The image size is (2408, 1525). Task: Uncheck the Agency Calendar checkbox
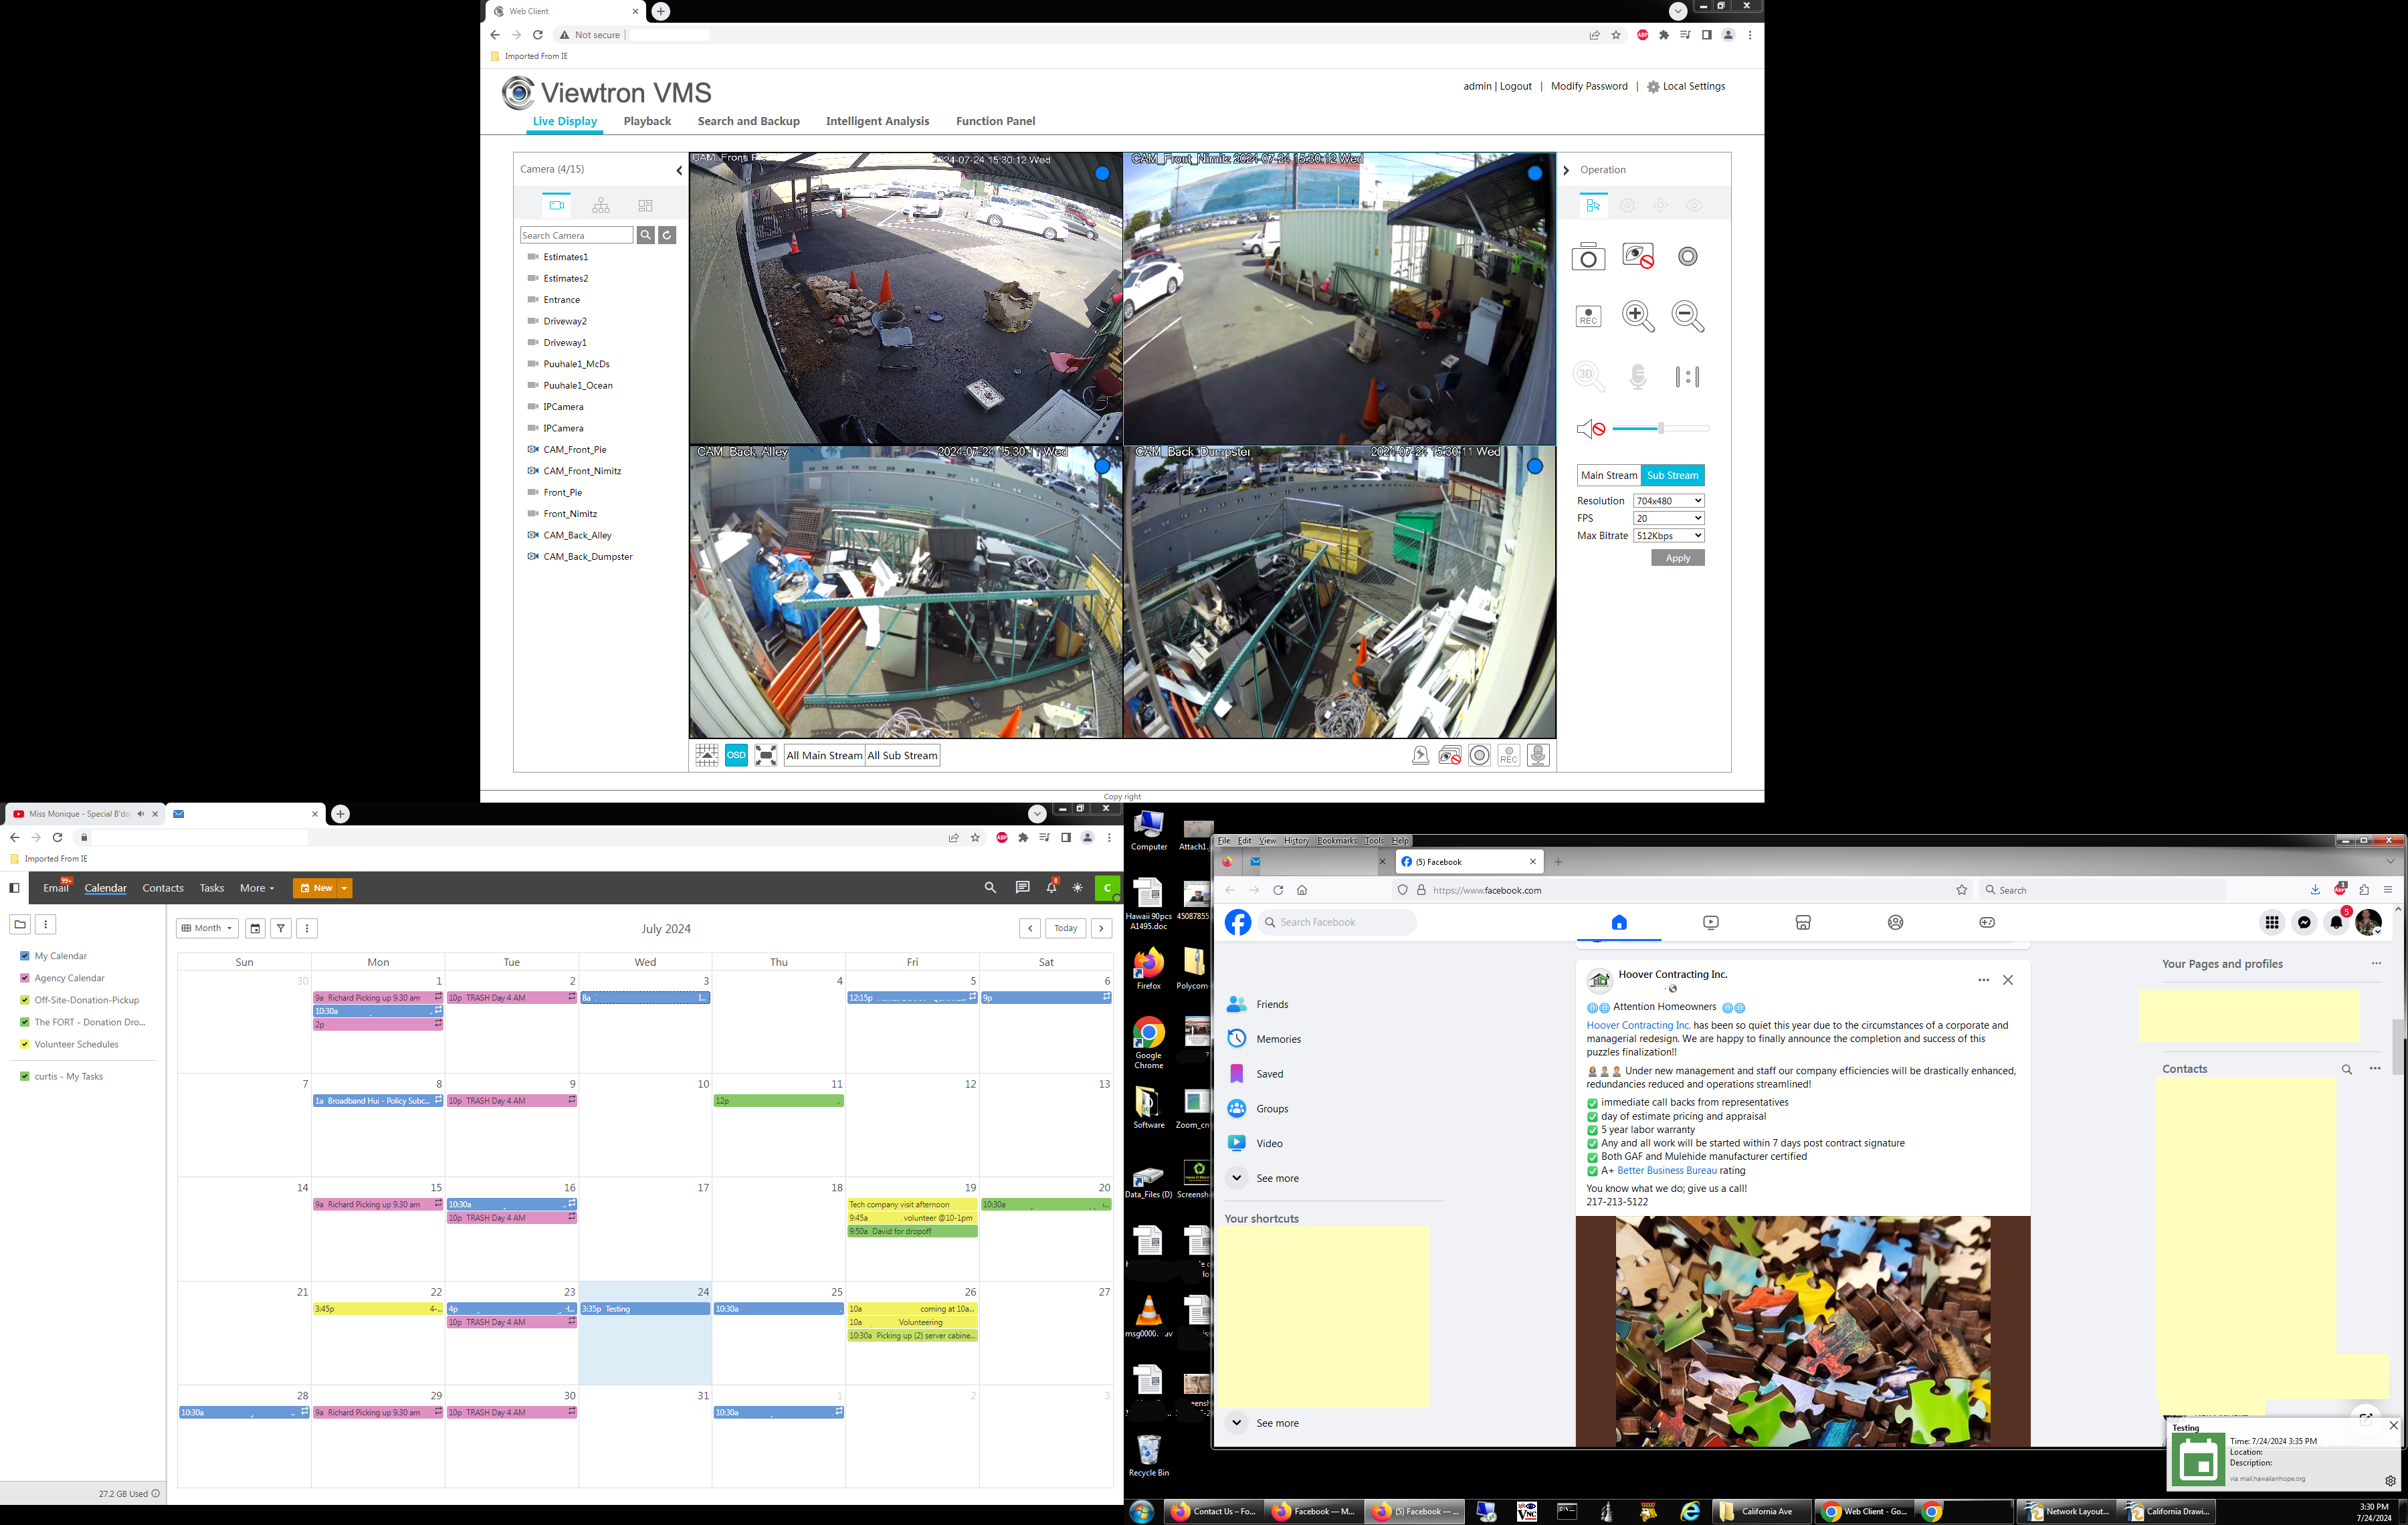25,978
